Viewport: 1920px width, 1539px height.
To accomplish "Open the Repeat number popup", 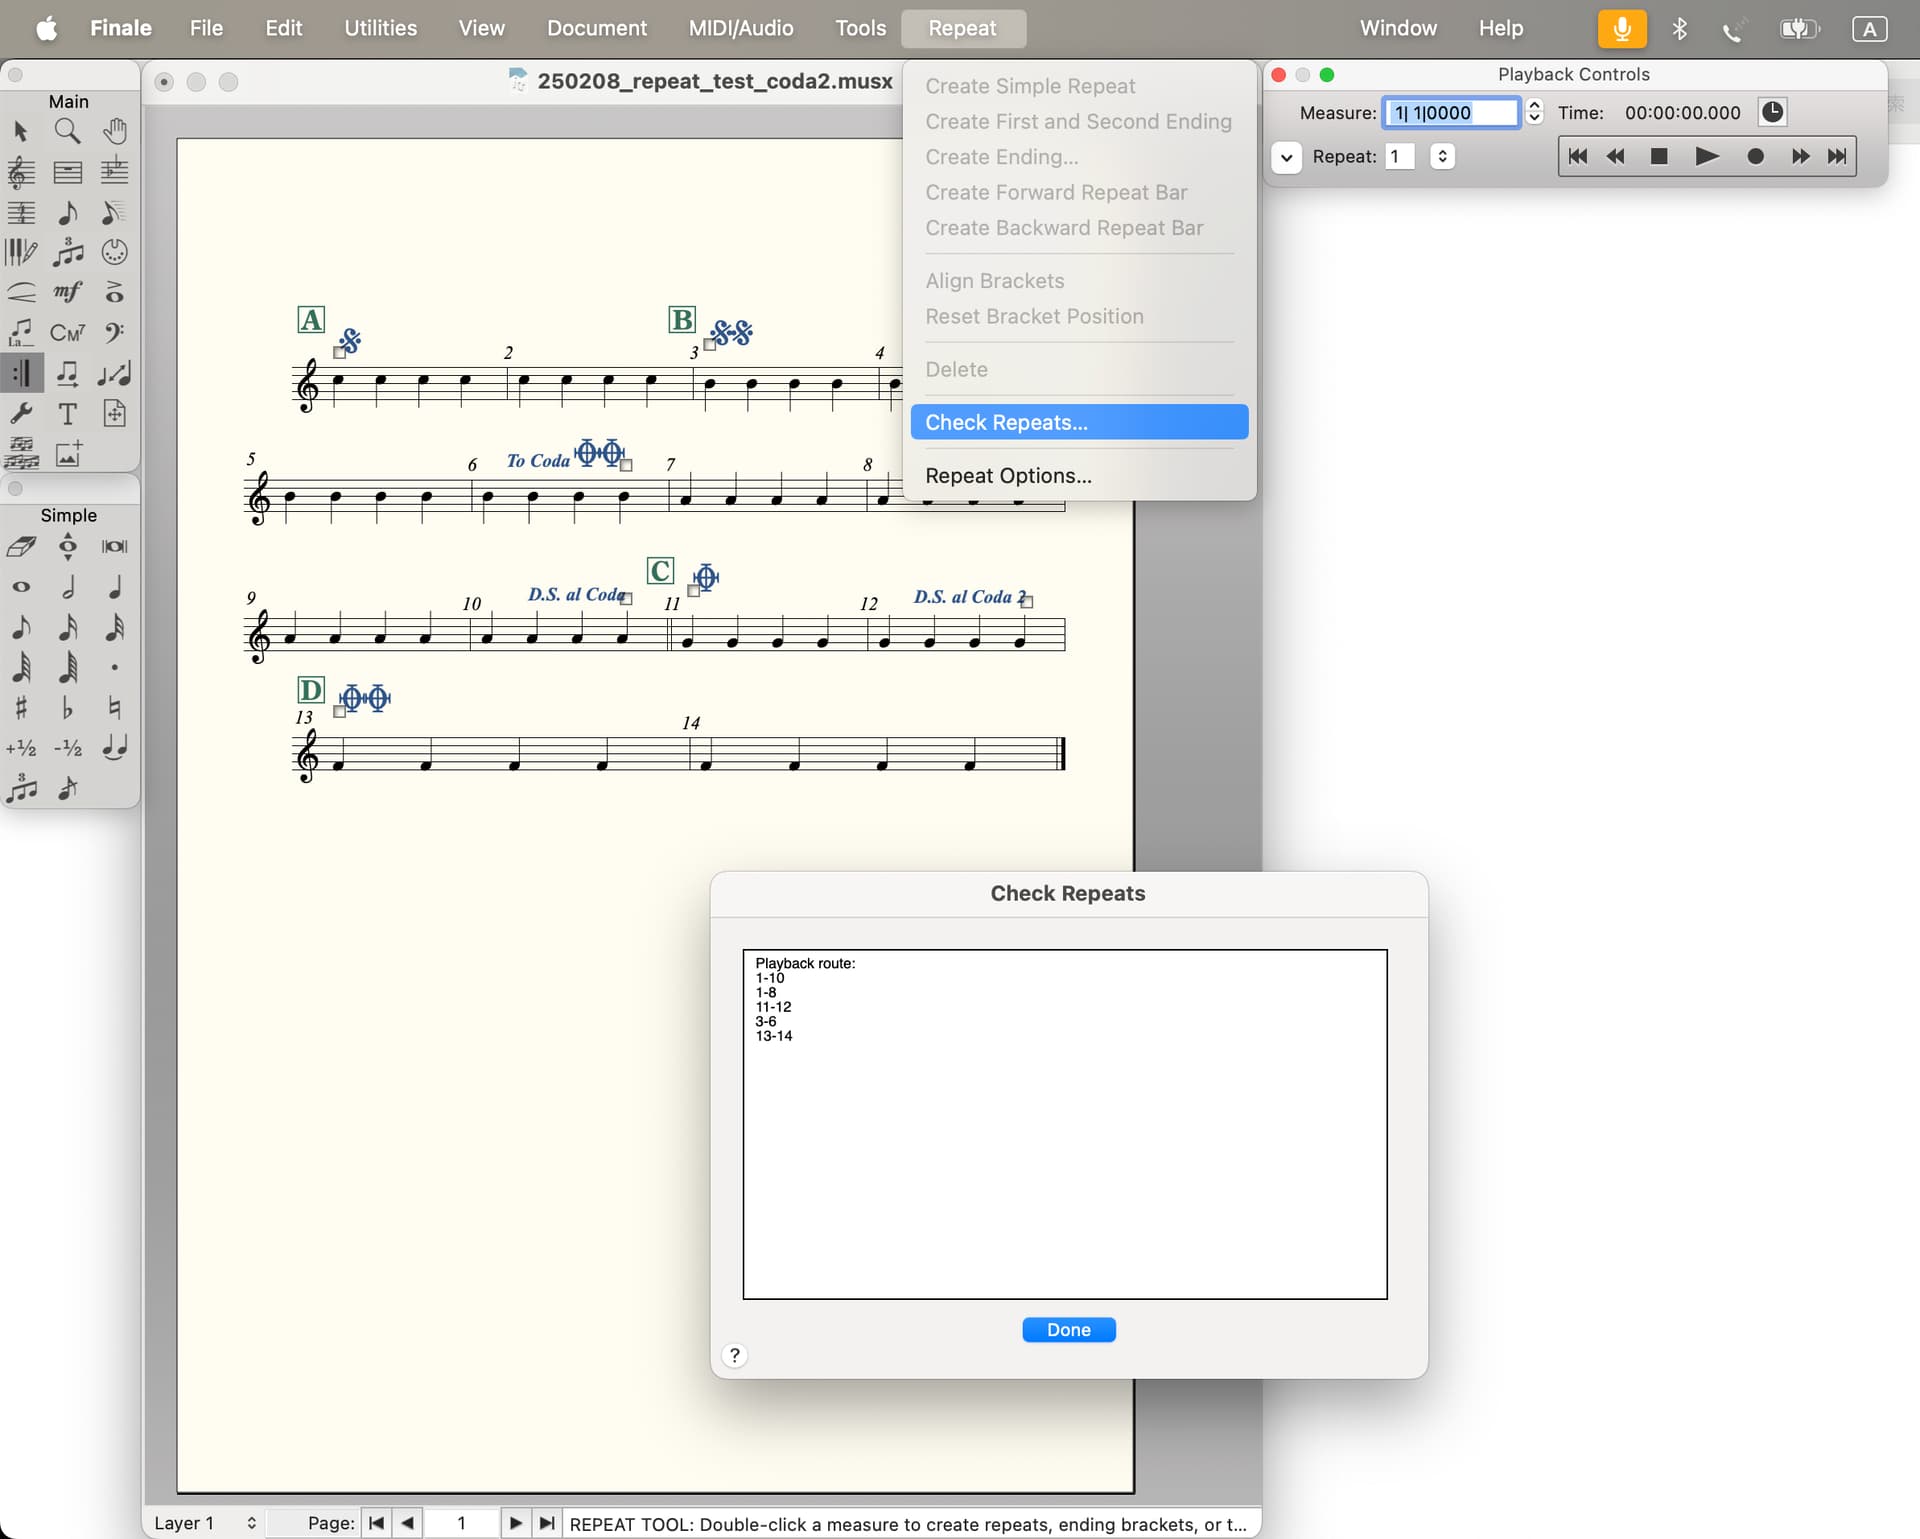I will coord(1442,157).
